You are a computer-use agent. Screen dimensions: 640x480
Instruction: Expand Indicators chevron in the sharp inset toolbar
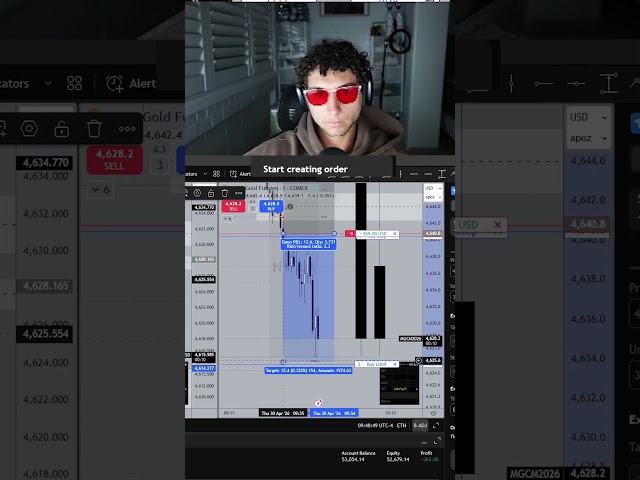pyautogui.click(x=205, y=174)
